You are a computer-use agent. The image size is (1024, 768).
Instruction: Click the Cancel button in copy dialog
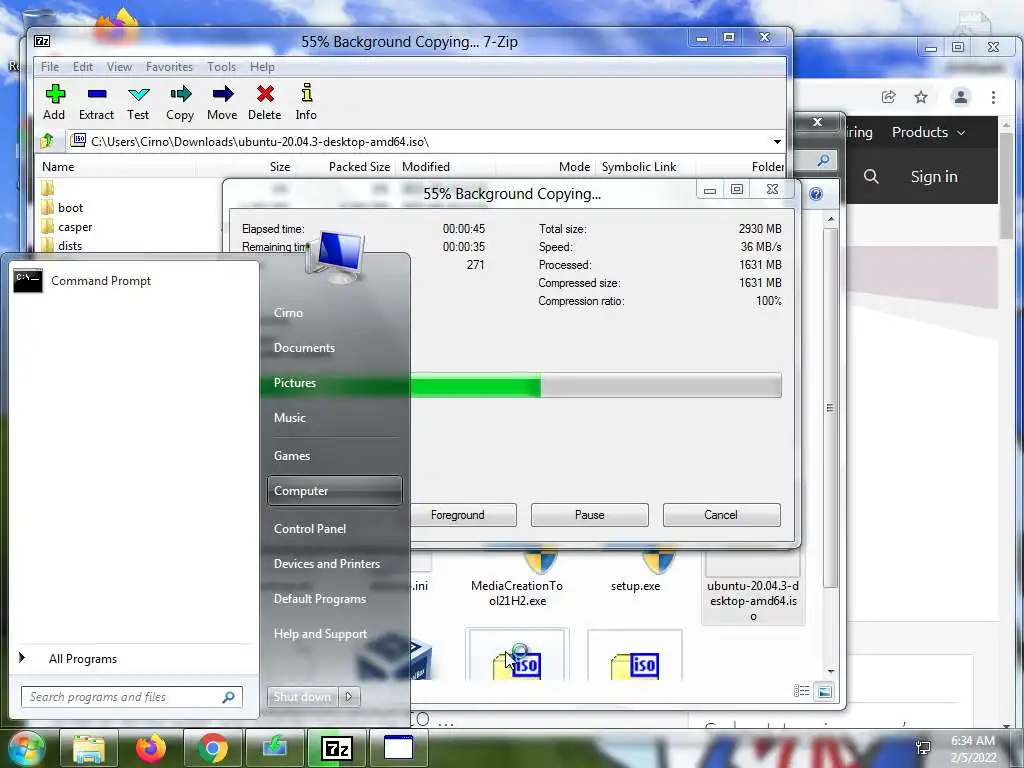[x=721, y=515]
